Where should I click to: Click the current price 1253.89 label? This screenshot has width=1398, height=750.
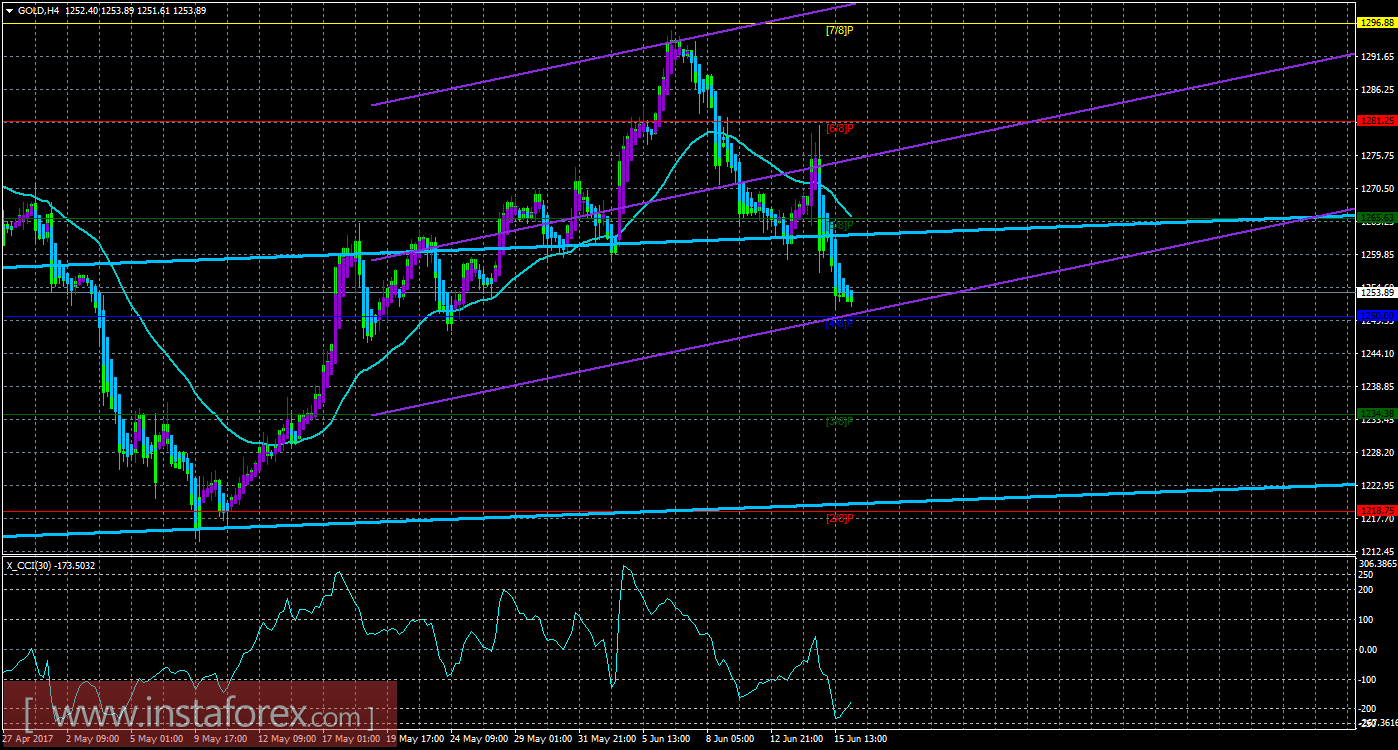coord(1377,292)
